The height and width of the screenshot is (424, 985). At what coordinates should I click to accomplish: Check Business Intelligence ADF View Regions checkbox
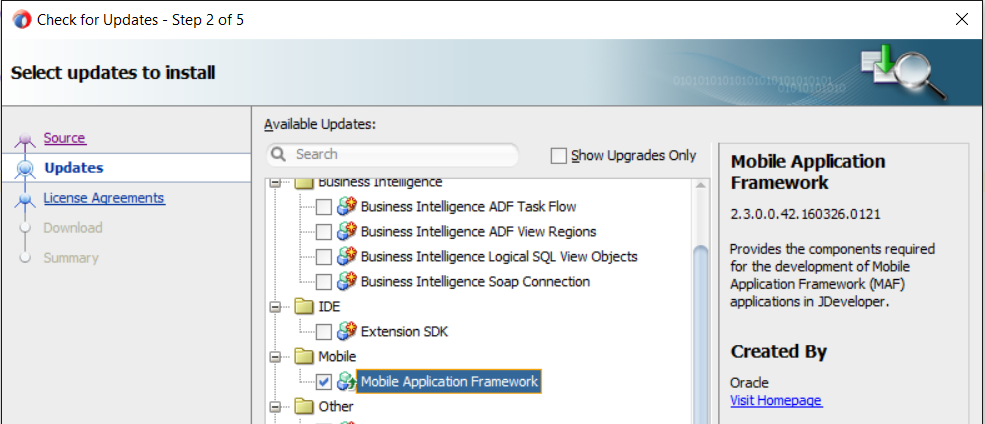coord(324,232)
